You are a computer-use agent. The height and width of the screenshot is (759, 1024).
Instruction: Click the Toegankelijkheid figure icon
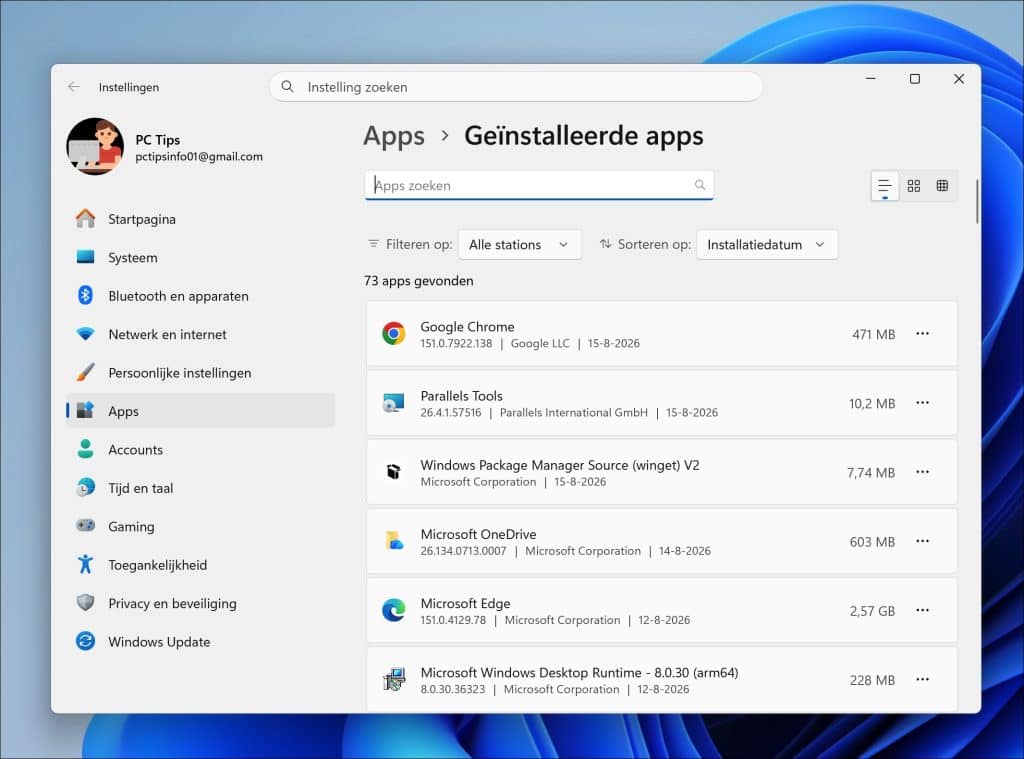click(86, 564)
